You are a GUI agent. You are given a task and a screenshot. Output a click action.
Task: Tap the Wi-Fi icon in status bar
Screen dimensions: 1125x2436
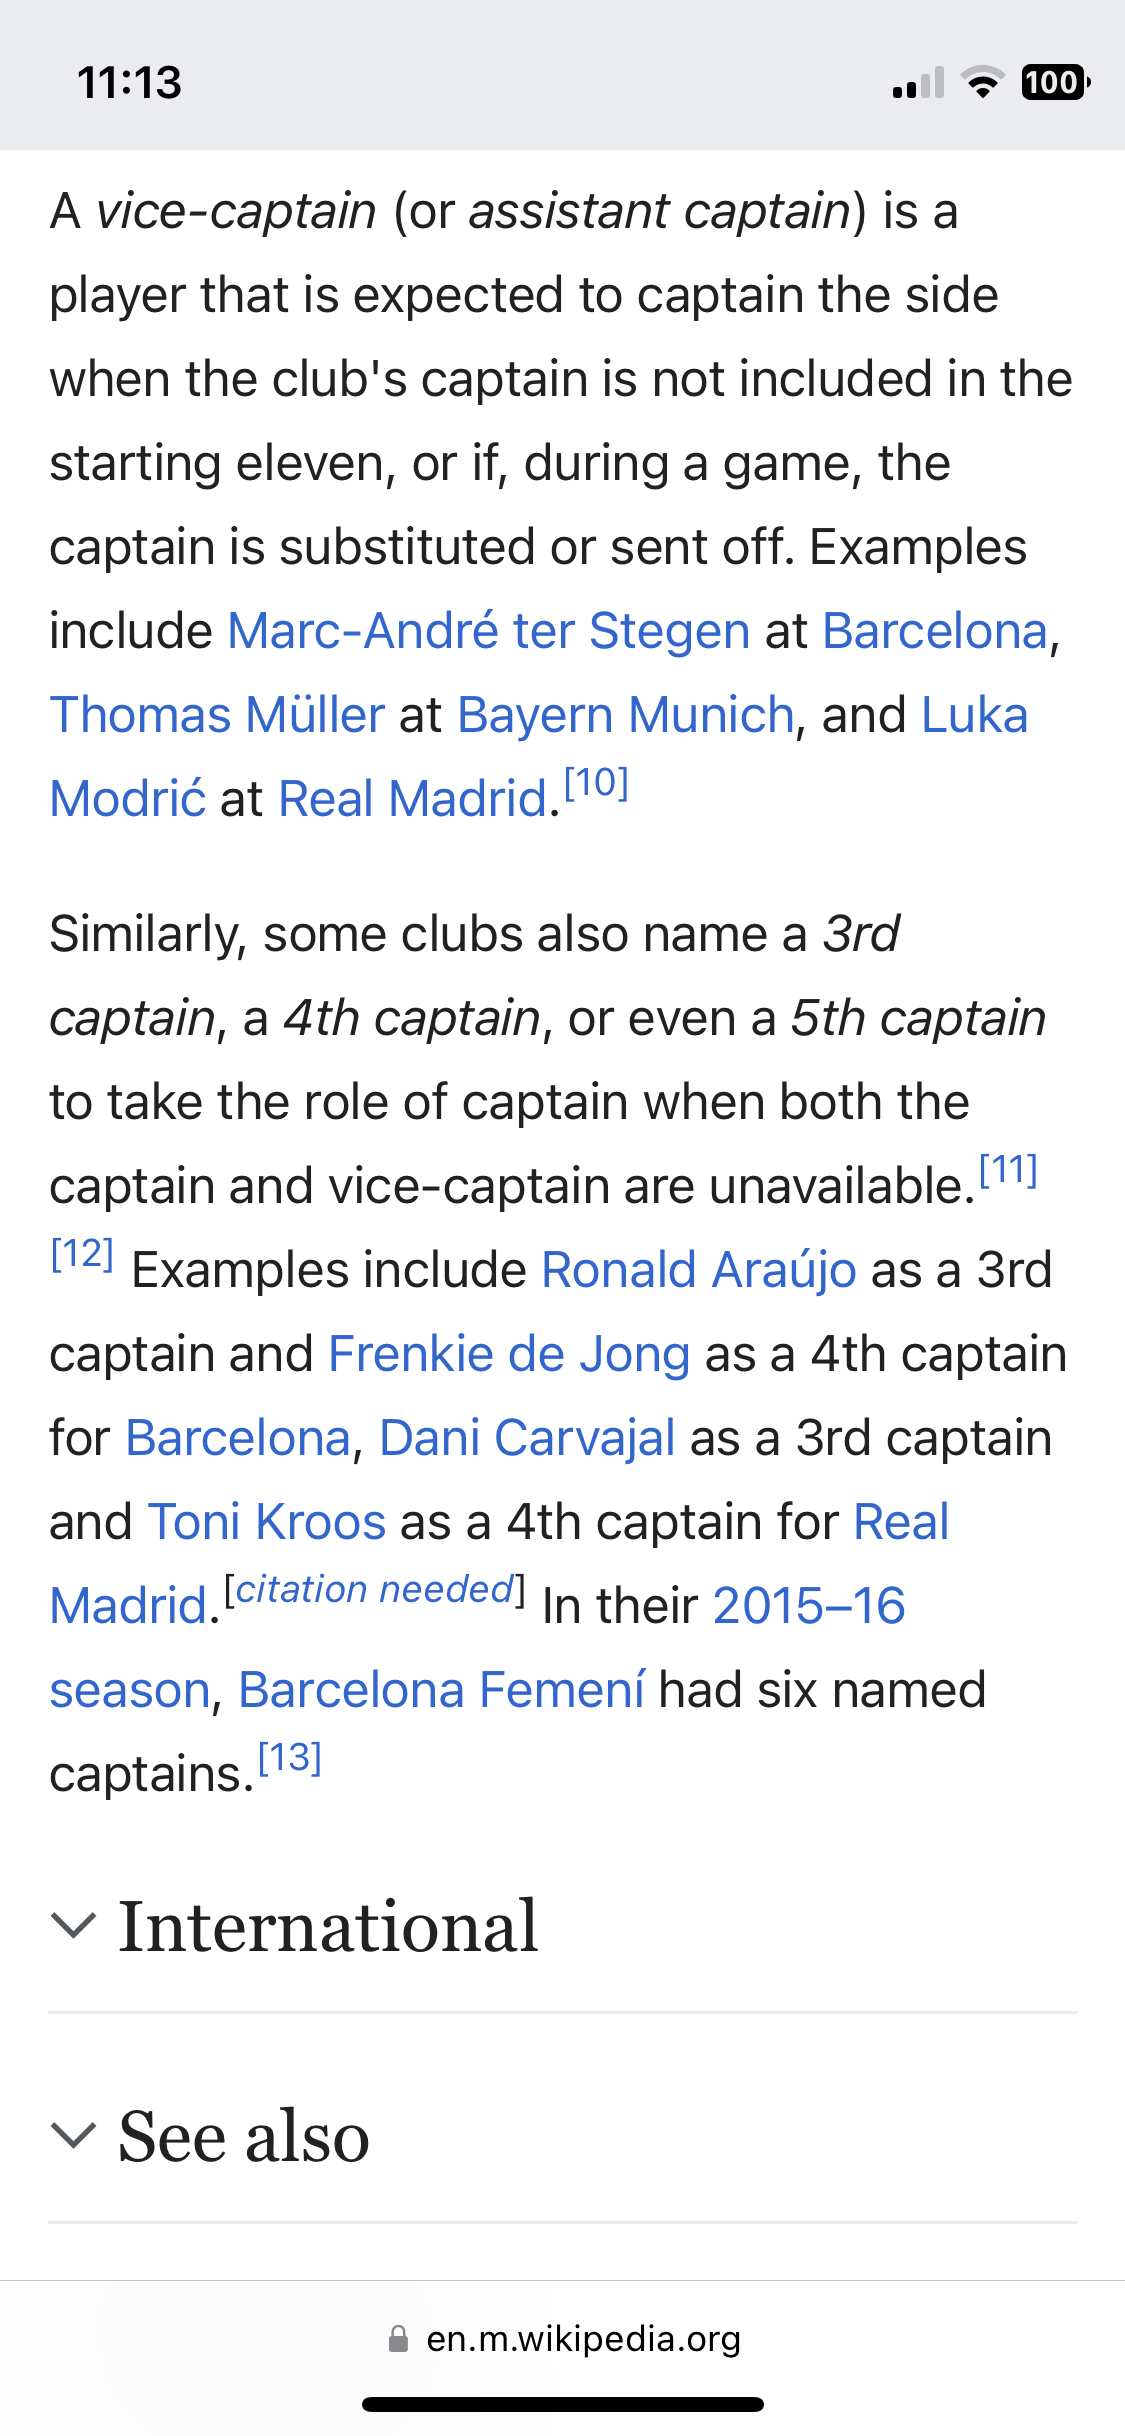click(982, 82)
